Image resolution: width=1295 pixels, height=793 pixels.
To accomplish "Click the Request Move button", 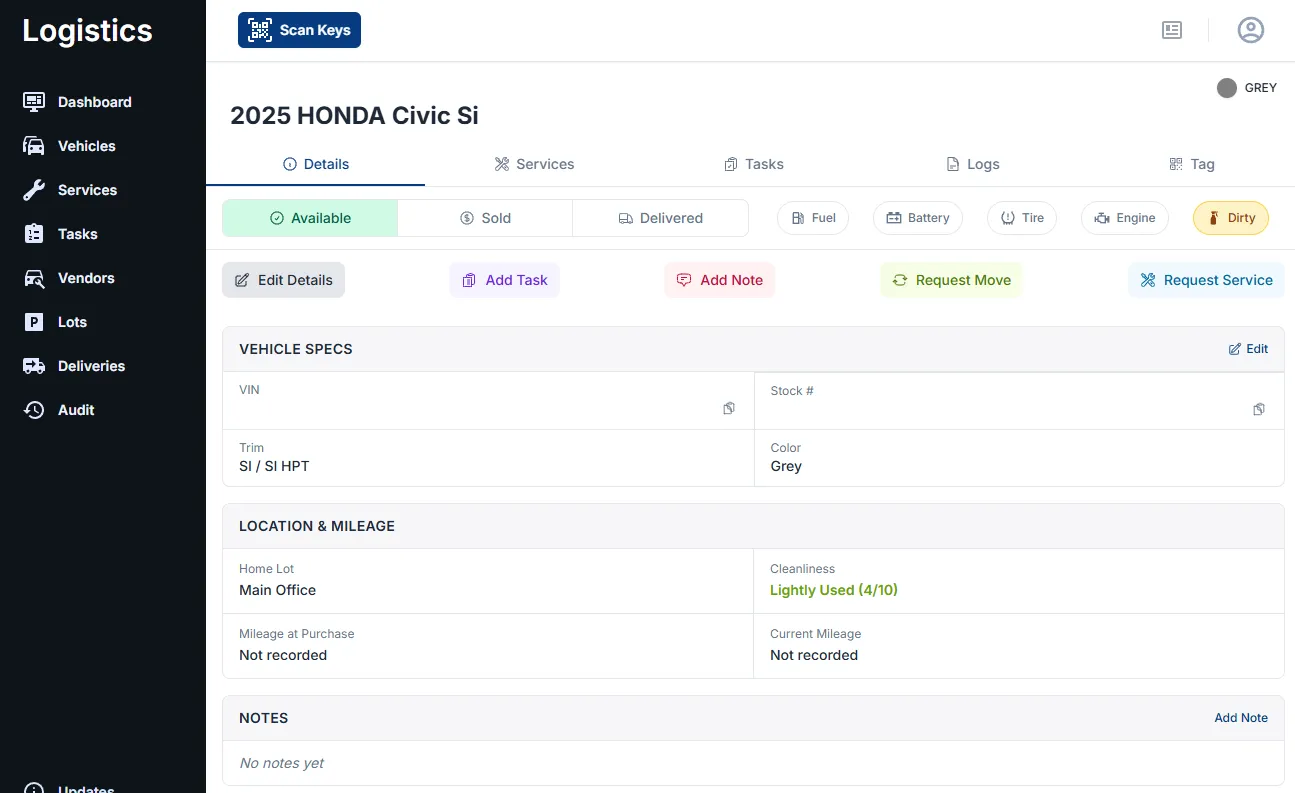I will pos(951,280).
